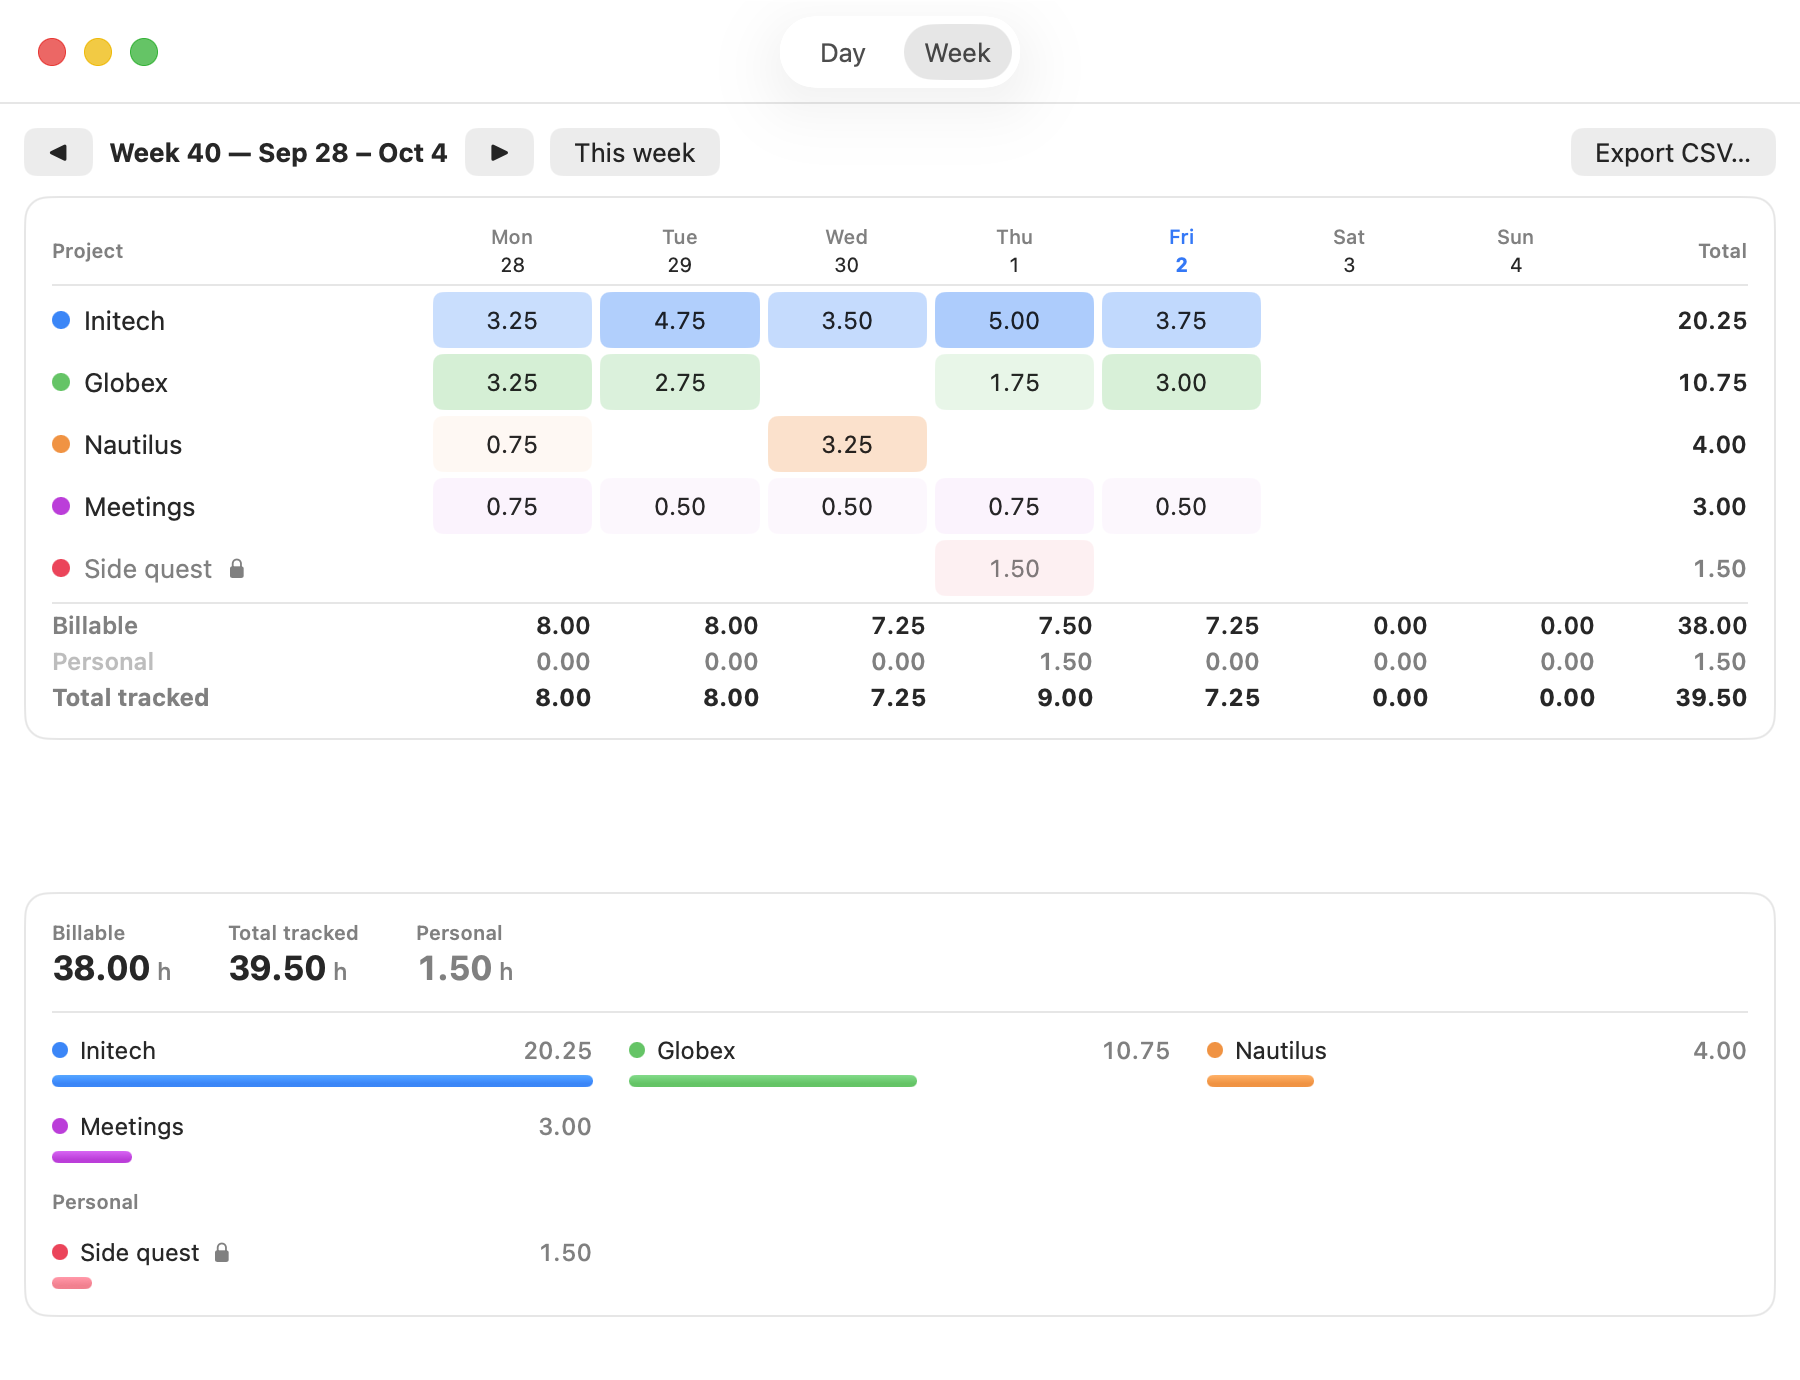Click the Personal 1.50 h summary figure
This screenshot has width=1800, height=1380.
(465, 968)
